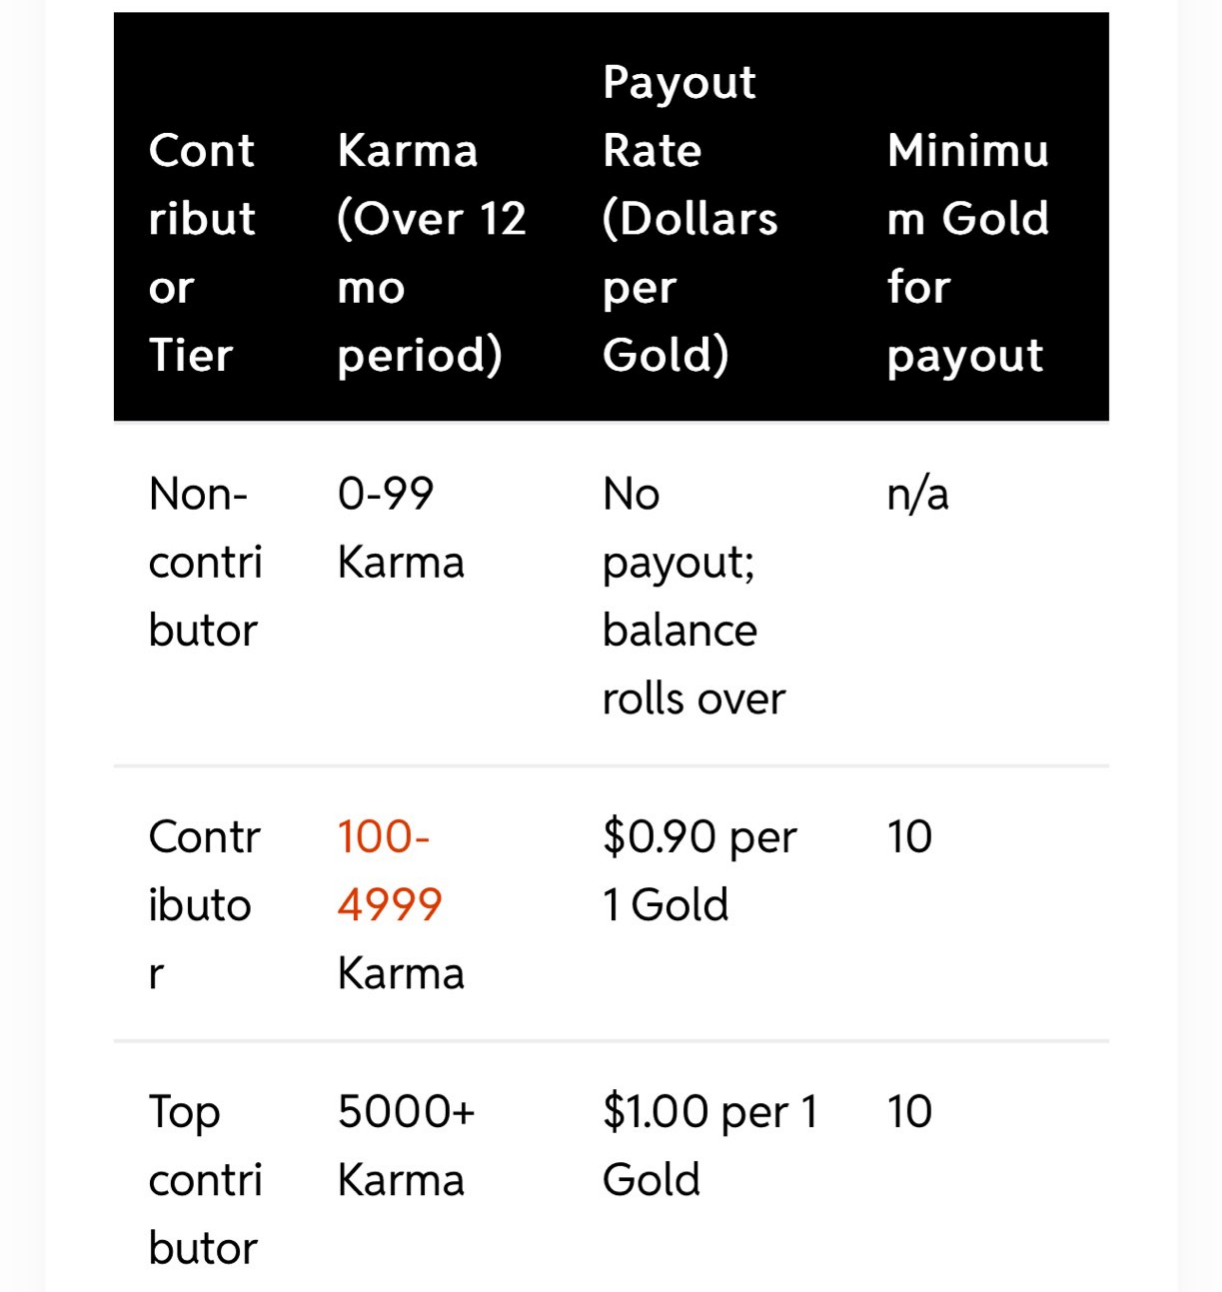The height and width of the screenshot is (1292, 1222).
Task: Click 'rolls over' text in payout cell
Action: tap(694, 699)
